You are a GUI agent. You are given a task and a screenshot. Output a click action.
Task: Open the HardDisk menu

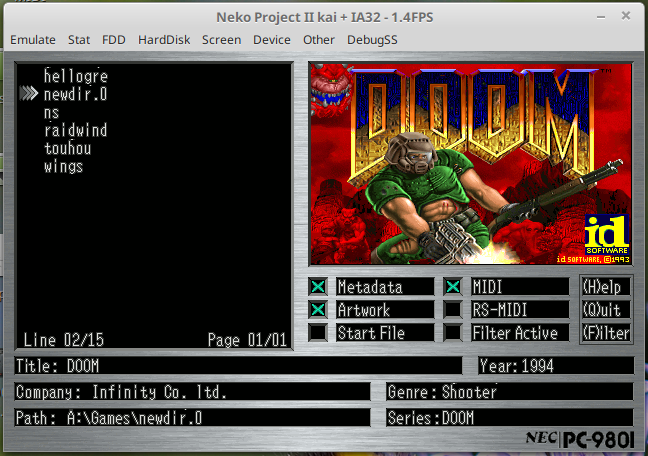pos(164,40)
